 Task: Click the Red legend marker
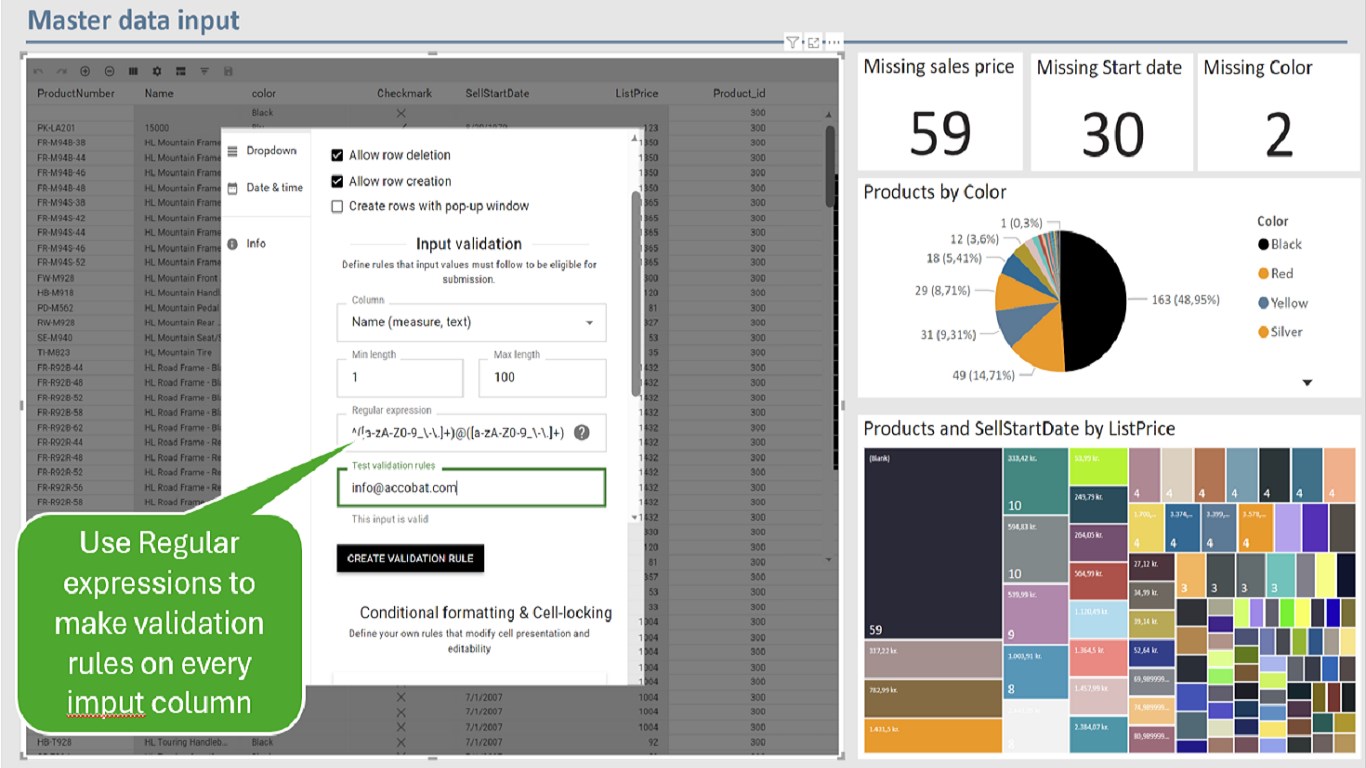[x=1263, y=274]
